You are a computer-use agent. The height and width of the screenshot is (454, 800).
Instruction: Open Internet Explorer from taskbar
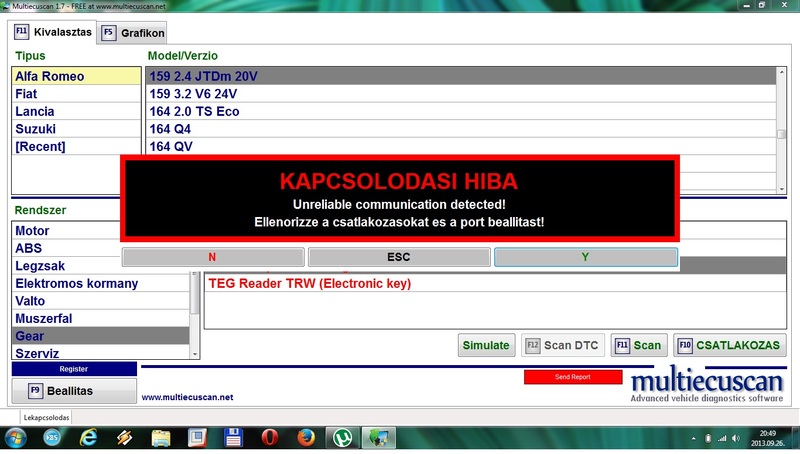[x=88, y=438]
